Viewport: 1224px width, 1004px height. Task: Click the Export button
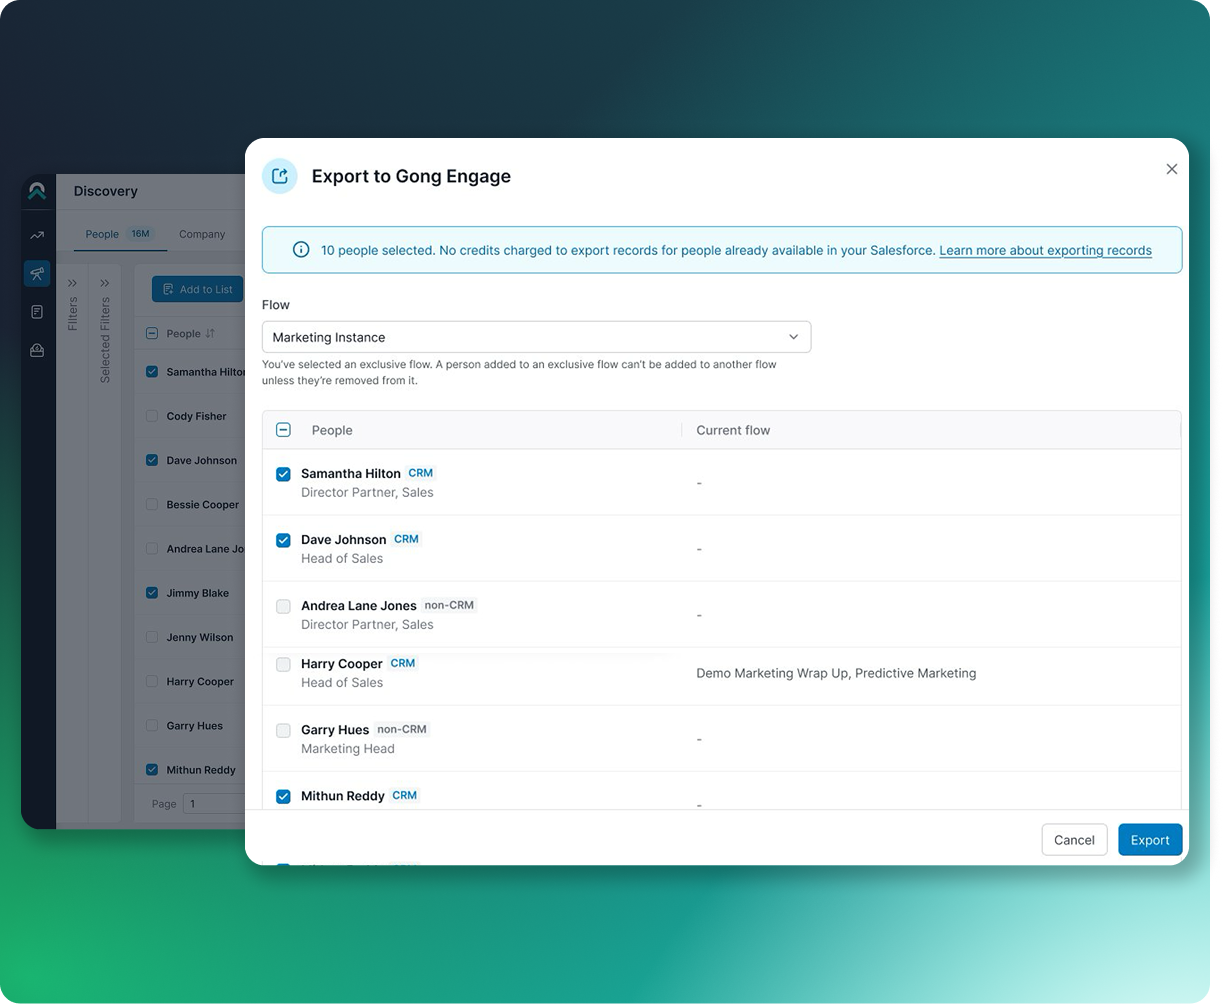[1150, 840]
